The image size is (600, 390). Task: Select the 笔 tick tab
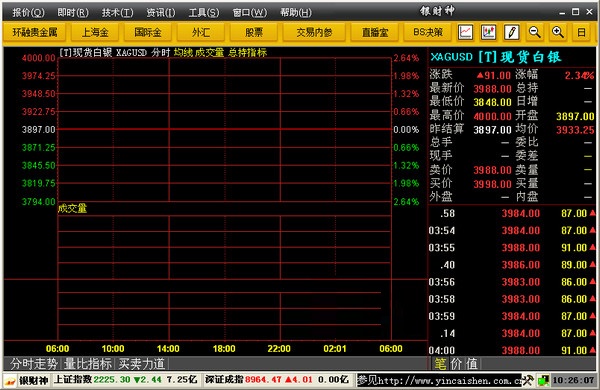440,364
